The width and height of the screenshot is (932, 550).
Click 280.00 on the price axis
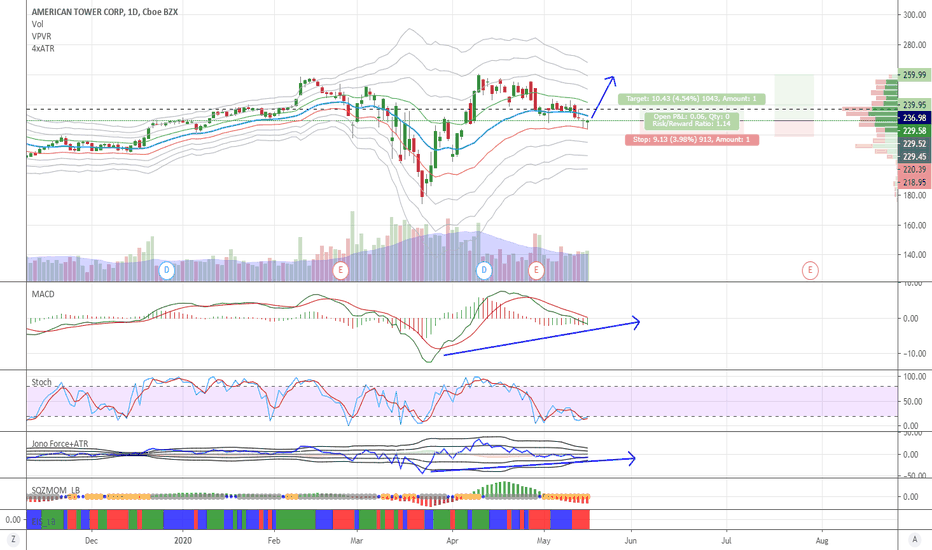click(x=915, y=45)
